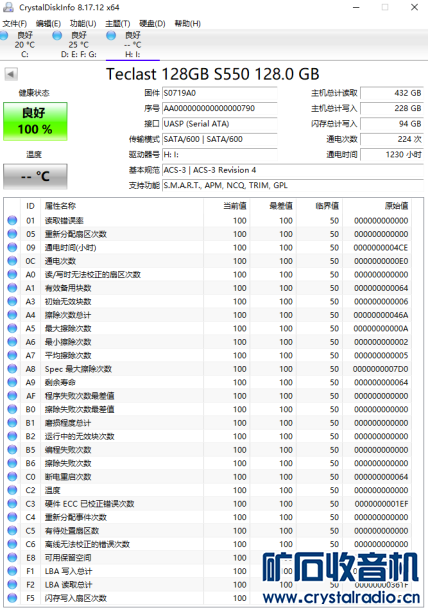Click the status circle icon for attribute C0
The image size is (428, 610).
coord(12,477)
